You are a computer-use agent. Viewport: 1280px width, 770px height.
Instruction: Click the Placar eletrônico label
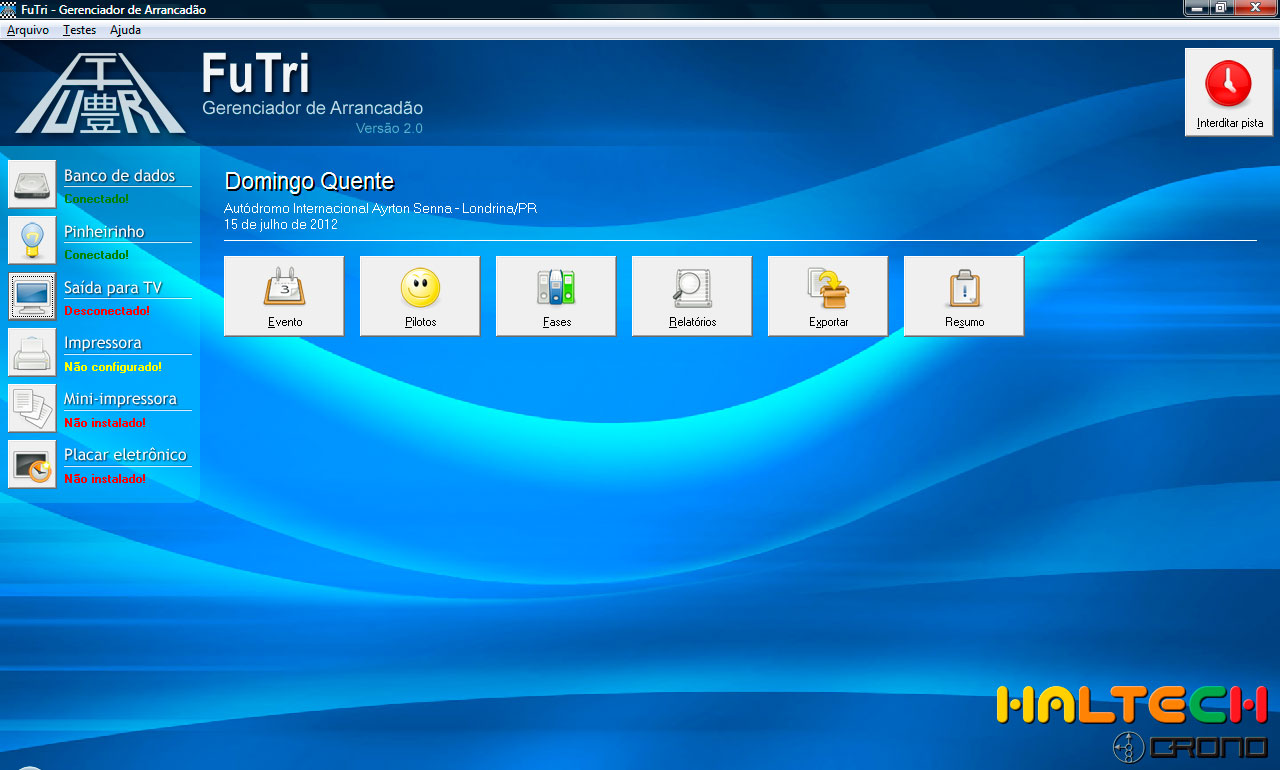[x=125, y=455]
